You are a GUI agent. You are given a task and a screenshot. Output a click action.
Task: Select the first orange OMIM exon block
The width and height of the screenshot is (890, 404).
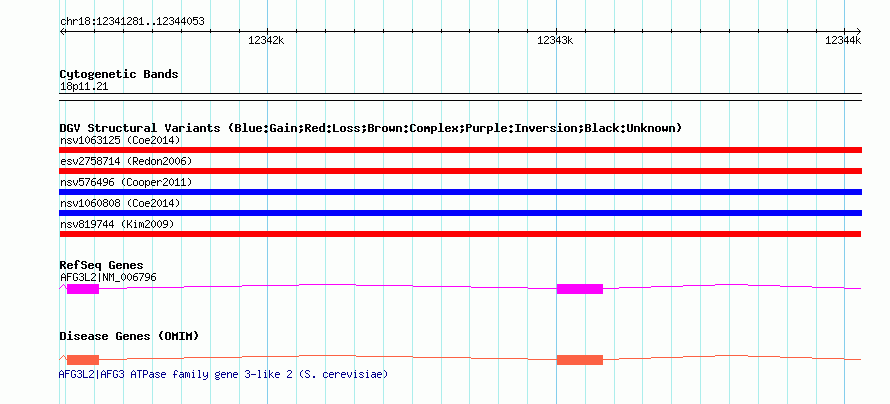[83, 360]
